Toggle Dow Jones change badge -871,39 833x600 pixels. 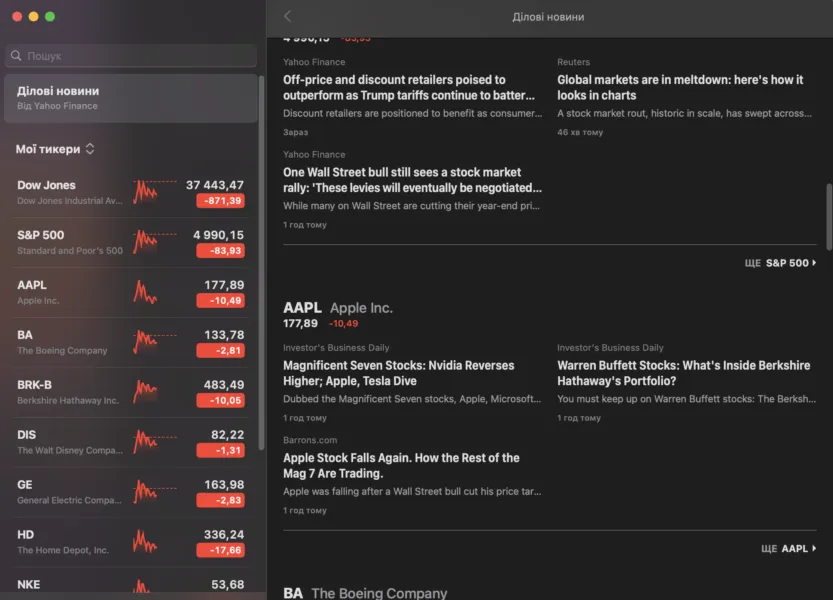click(220, 201)
